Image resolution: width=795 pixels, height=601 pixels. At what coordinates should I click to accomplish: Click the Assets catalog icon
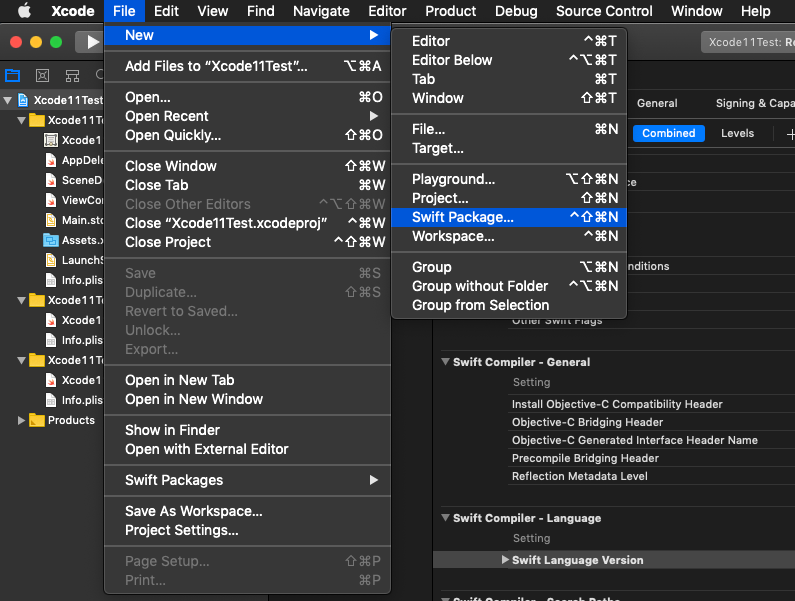click(51, 240)
